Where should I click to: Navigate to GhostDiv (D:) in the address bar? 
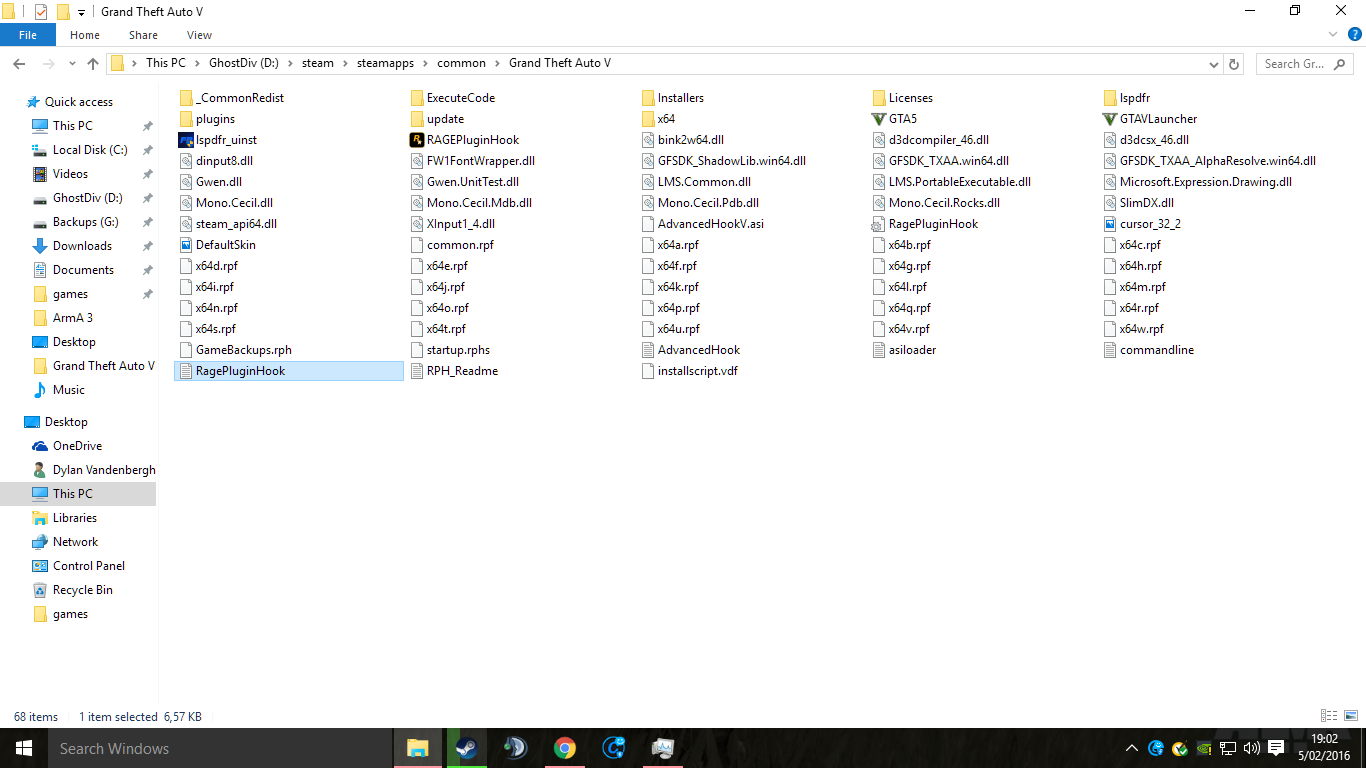[243, 63]
